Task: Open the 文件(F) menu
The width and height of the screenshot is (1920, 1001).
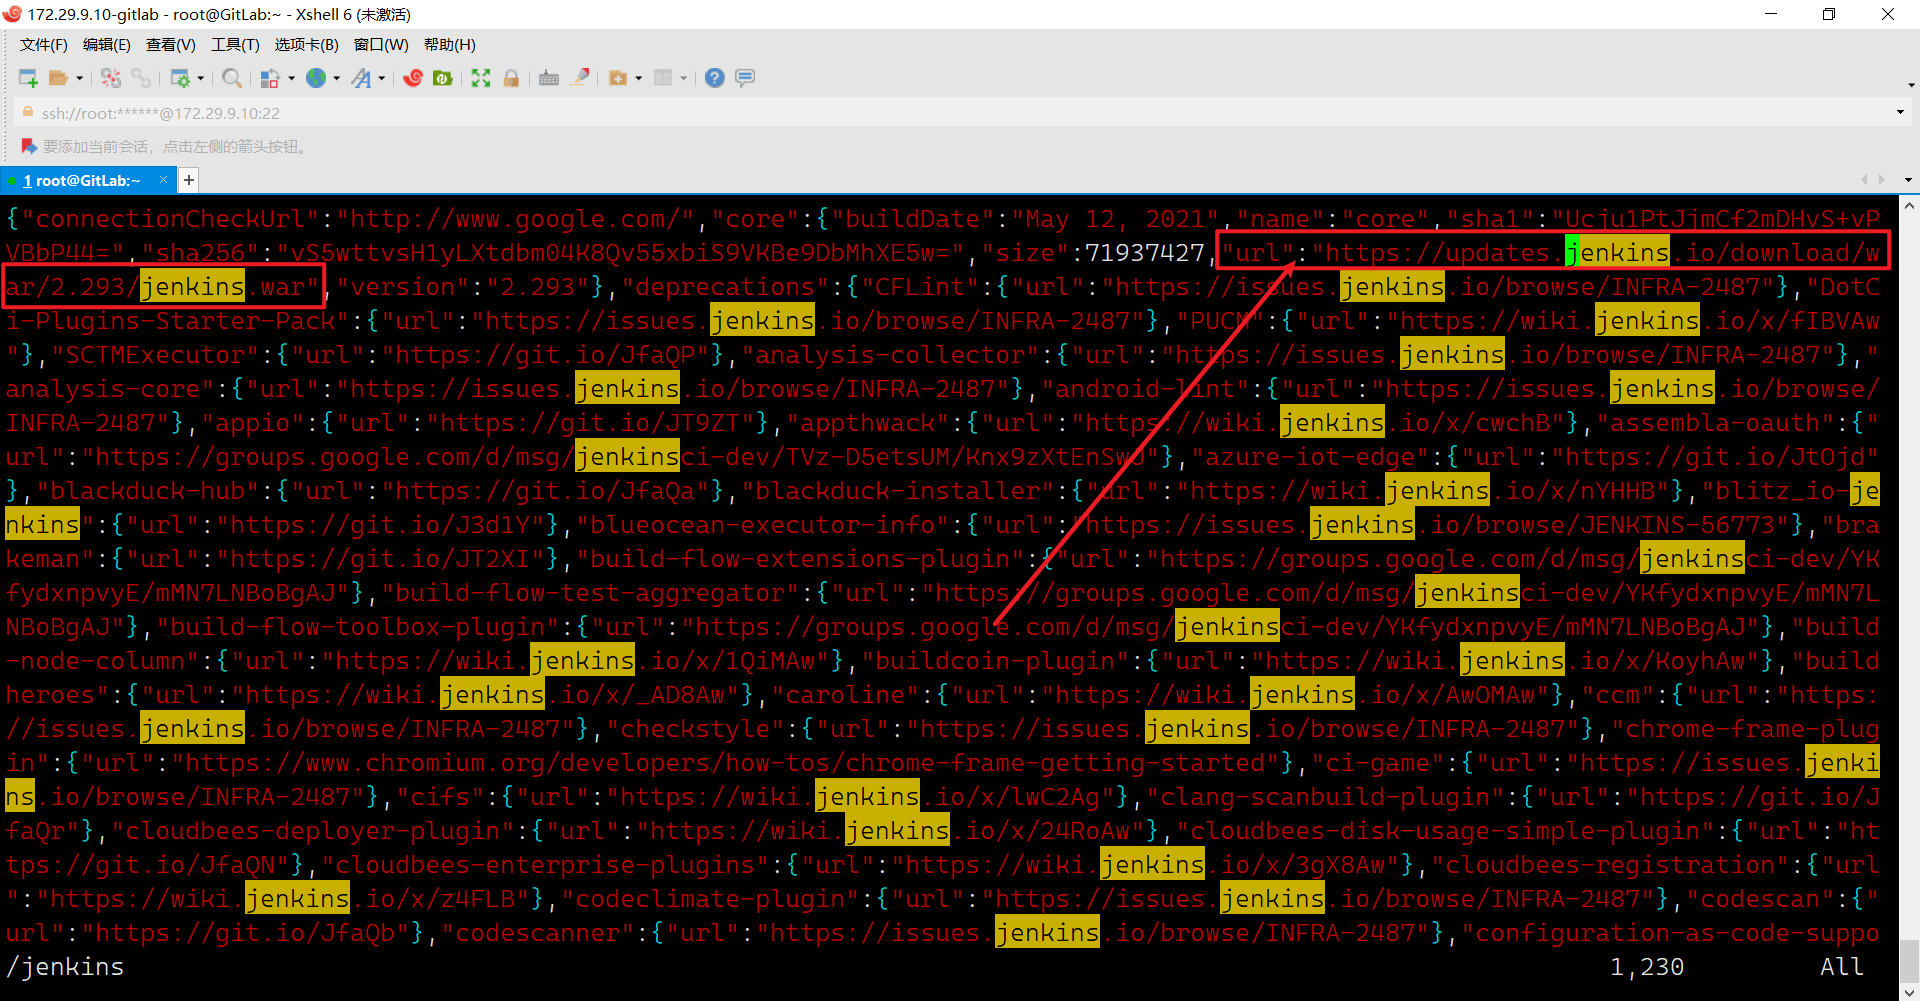Action: [x=44, y=45]
